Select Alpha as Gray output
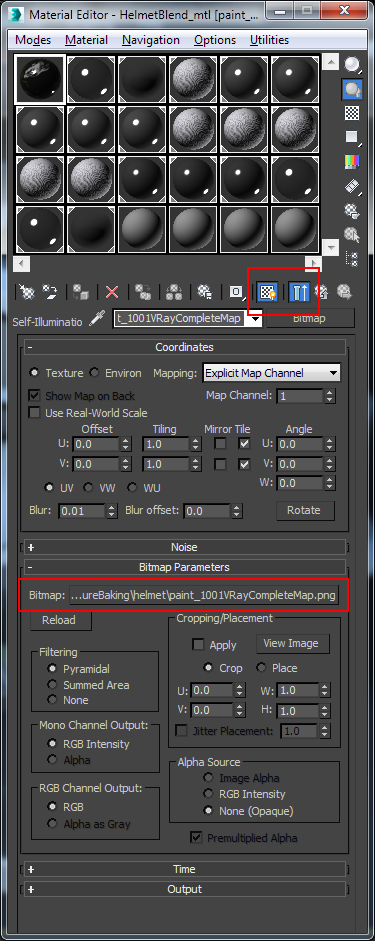The height and width of the screenshot is (941, 375). [x=52, y=824]
